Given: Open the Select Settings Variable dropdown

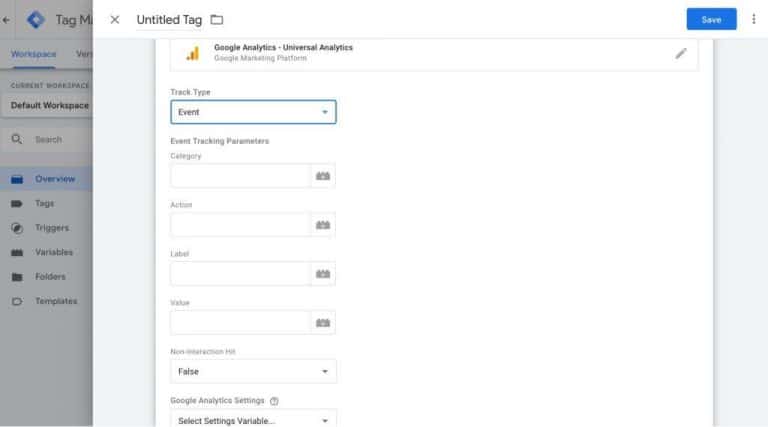Looking at the screenshot, I should click(253, 420).
